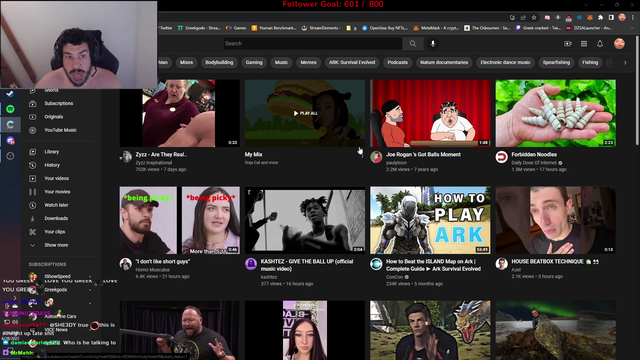
Task: Open the Spotify icon in the taskbar
Action: 10,109
